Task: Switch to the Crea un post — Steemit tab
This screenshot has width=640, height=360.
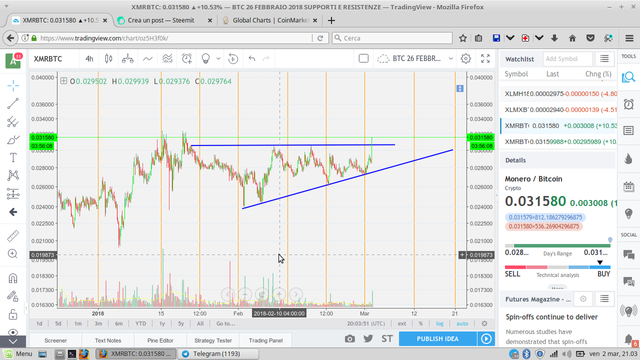Action: click(161, 20)
